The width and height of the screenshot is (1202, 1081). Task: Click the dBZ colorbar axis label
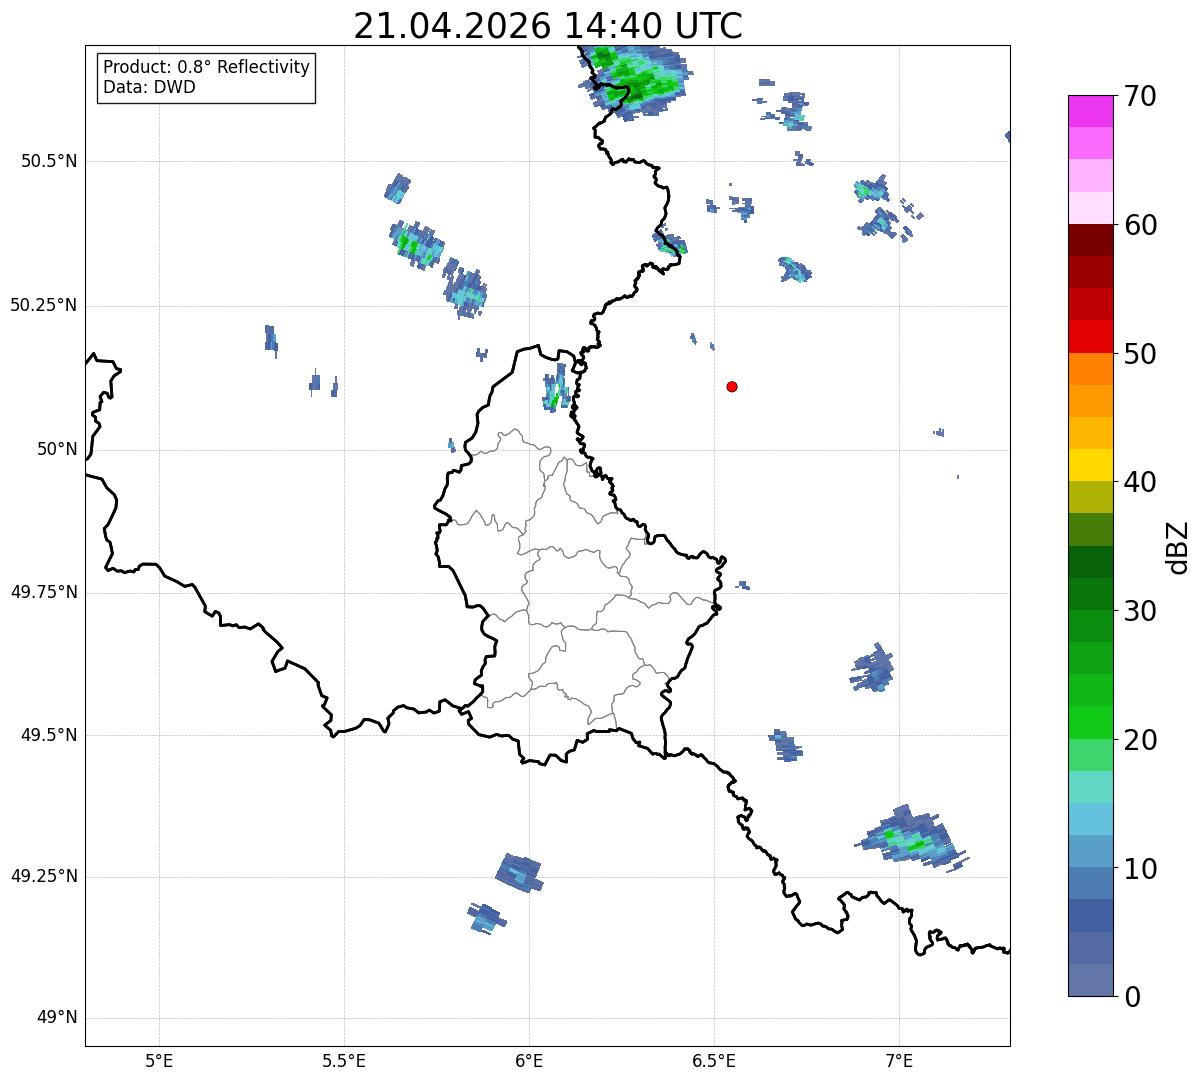(1178, 546)
